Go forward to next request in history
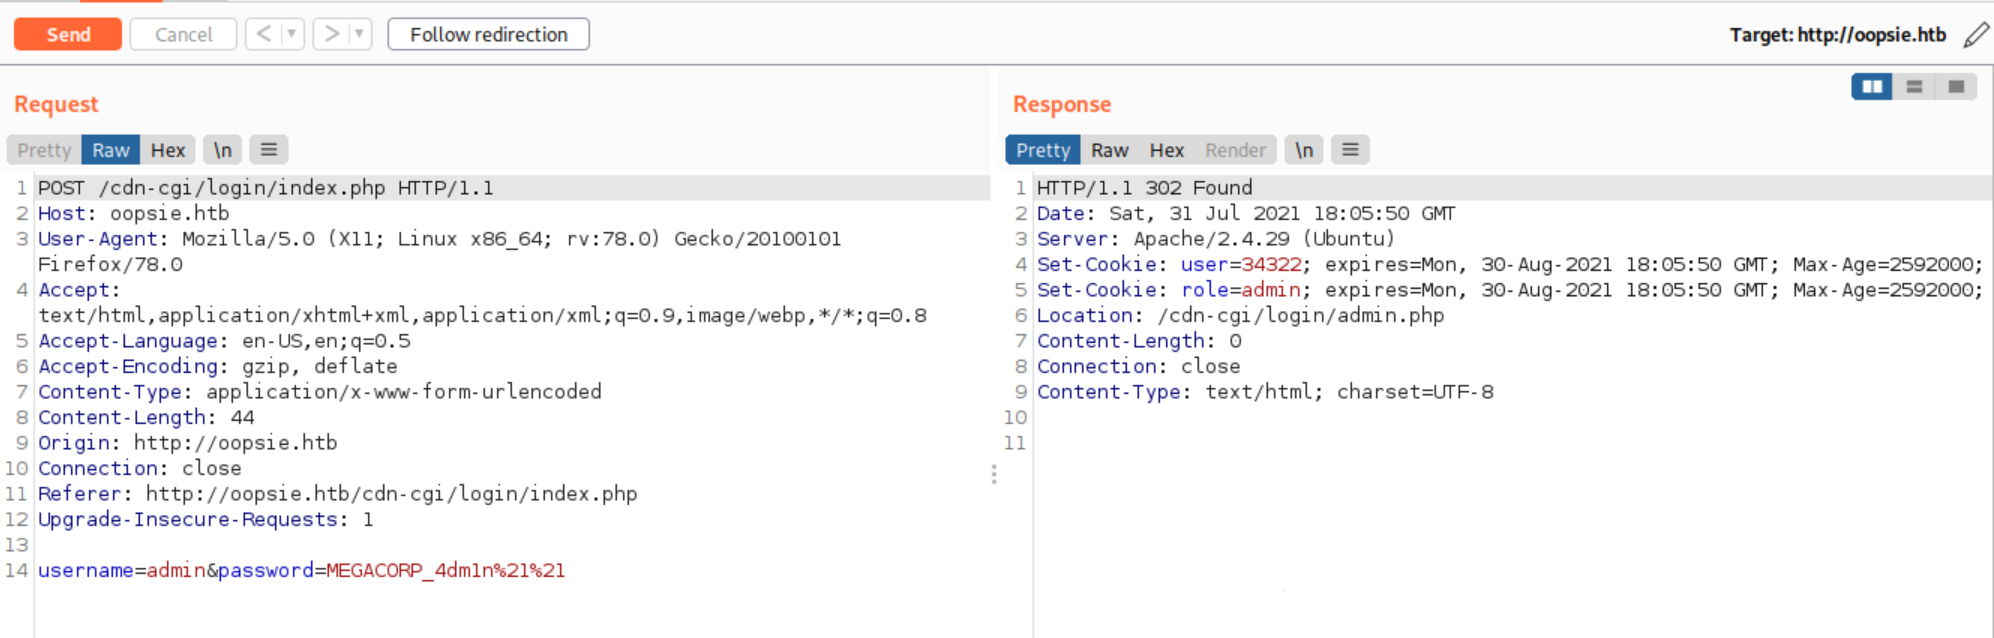This screenshot has width=1994, height=638. [331, 34]
